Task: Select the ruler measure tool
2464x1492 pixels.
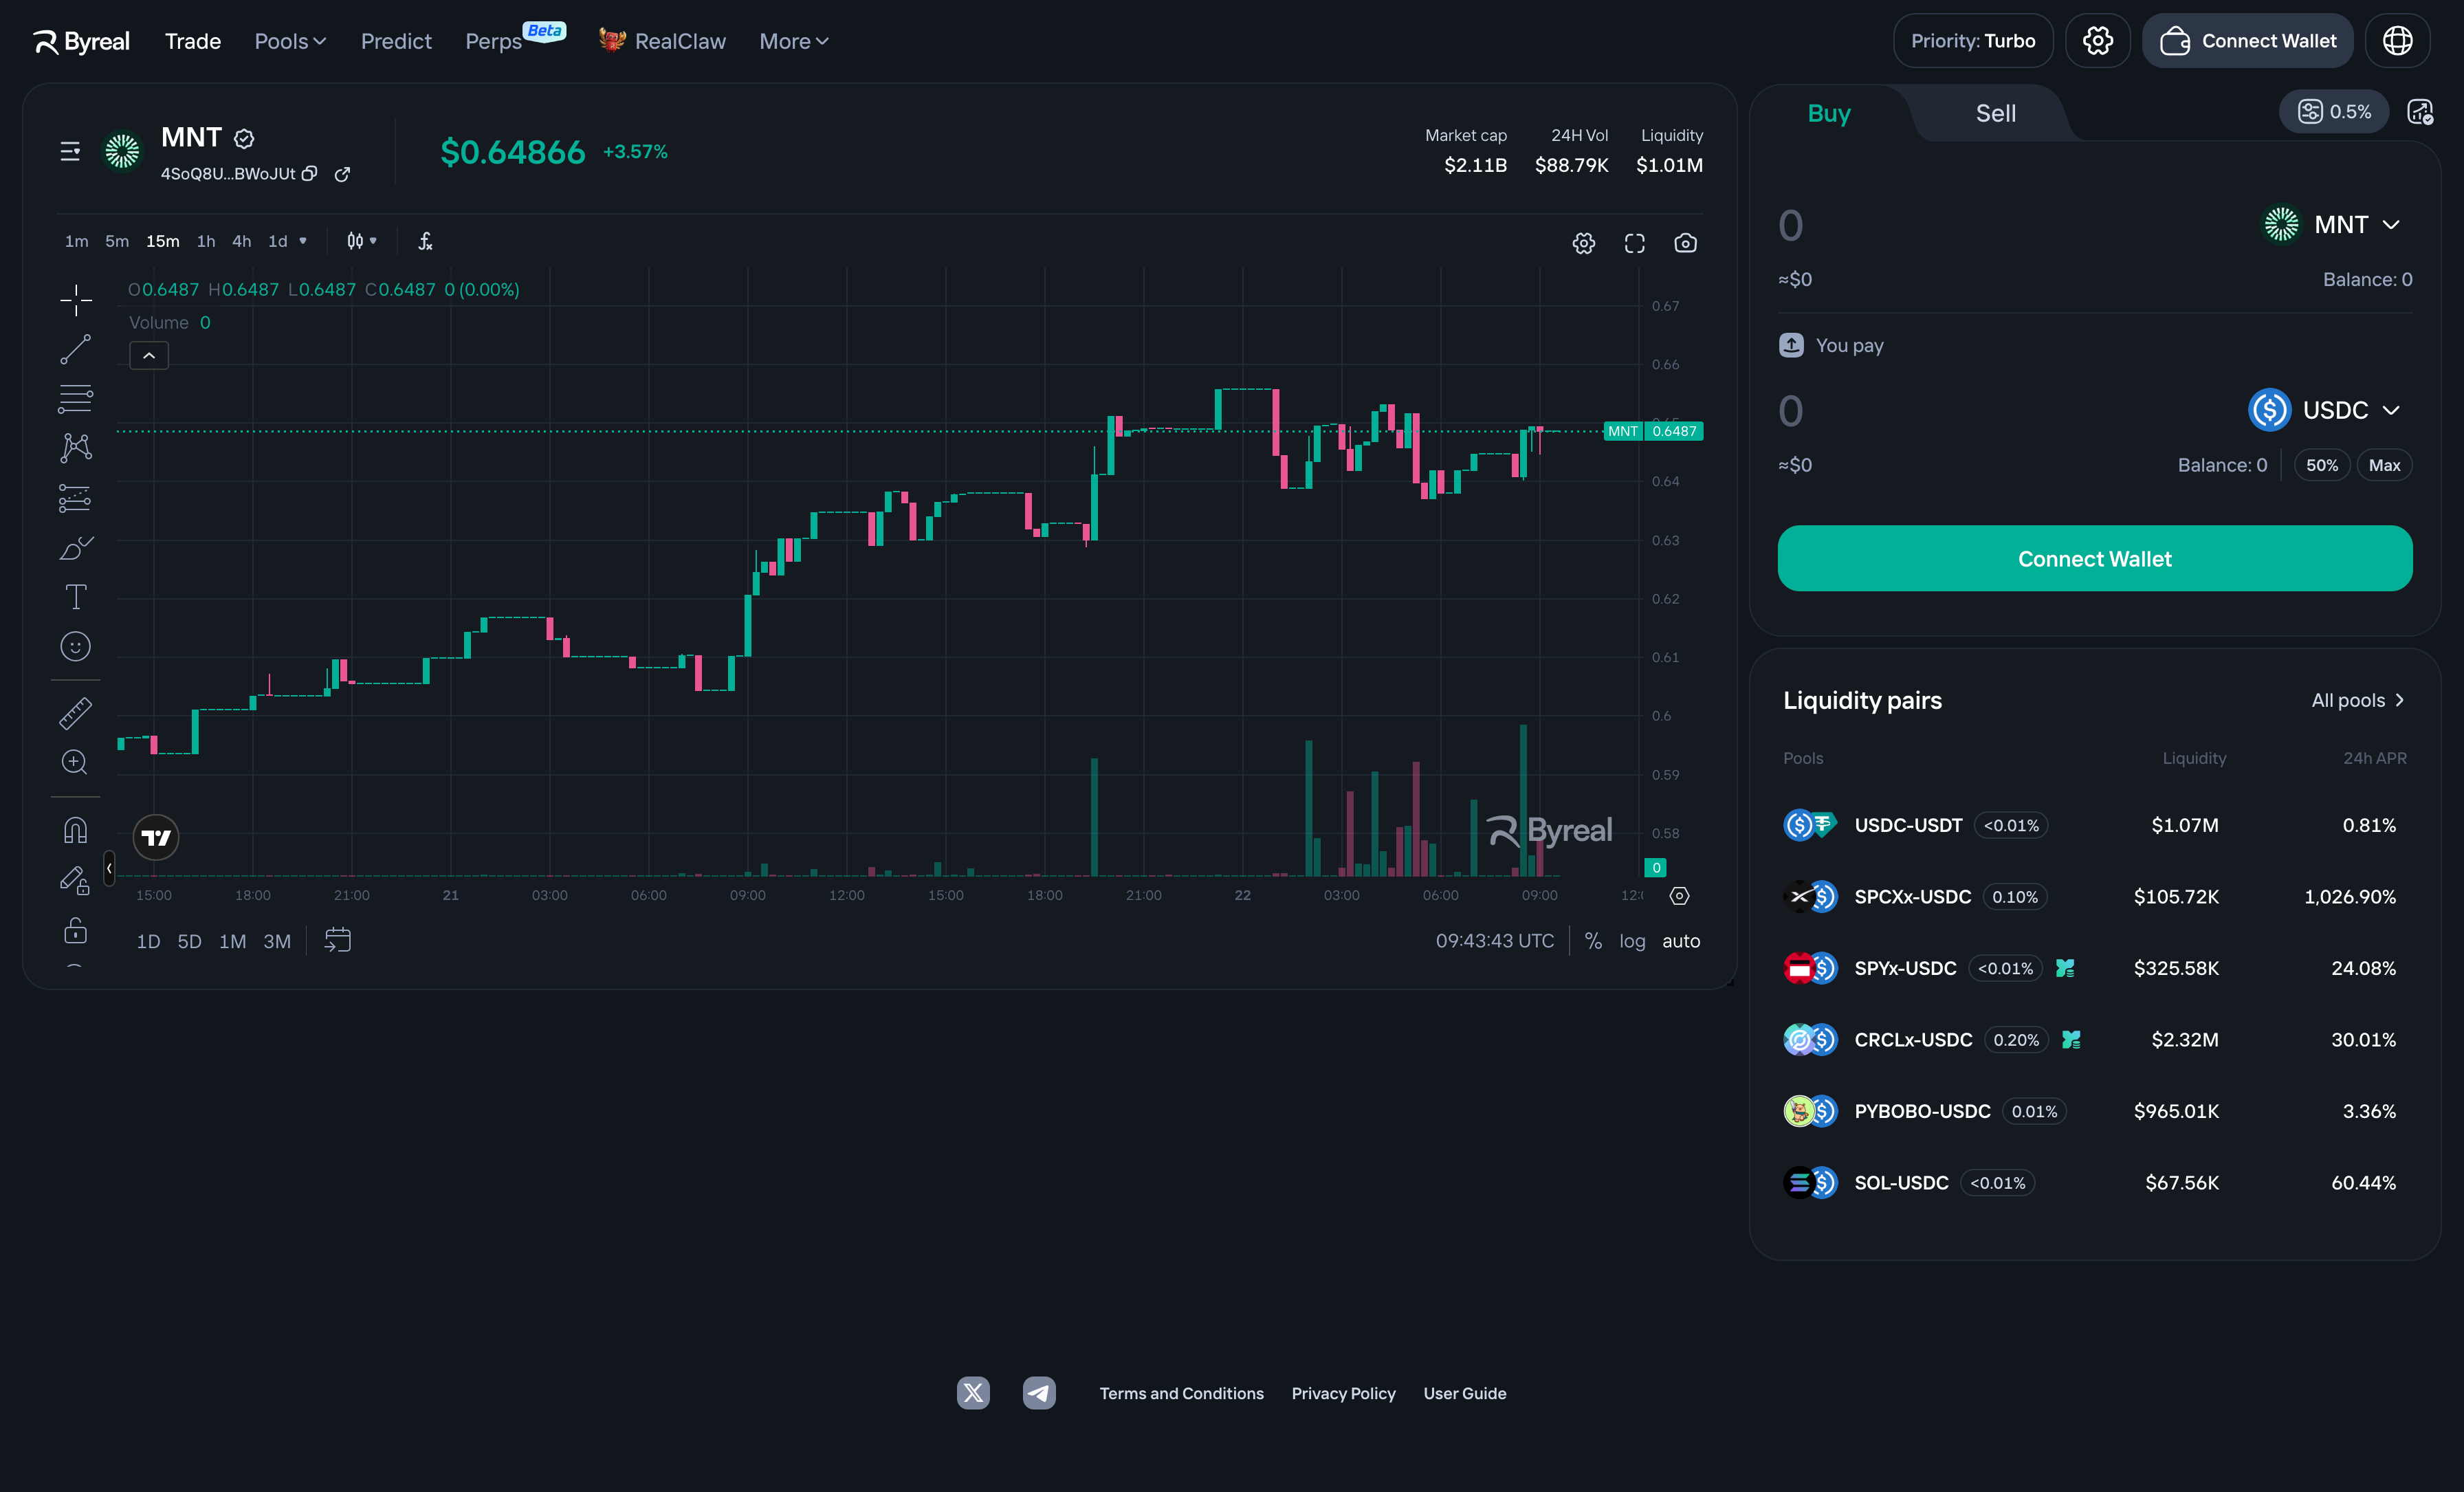Action: [x=75, y=713]
